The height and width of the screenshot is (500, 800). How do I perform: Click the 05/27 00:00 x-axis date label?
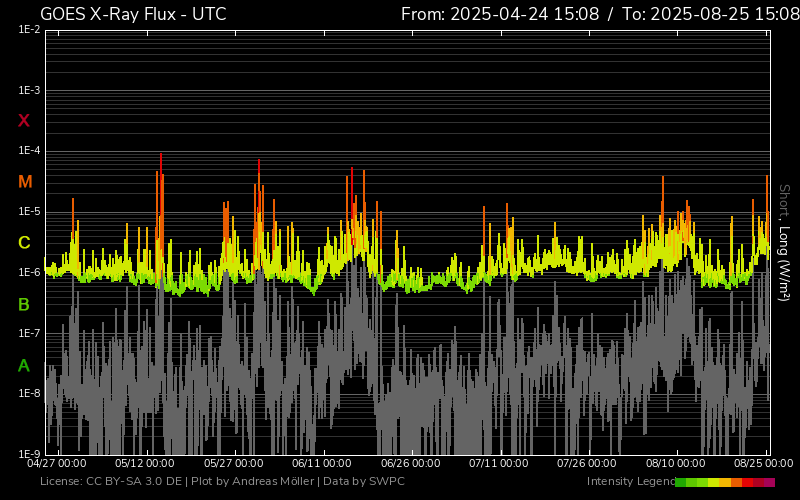pos(234,464)
